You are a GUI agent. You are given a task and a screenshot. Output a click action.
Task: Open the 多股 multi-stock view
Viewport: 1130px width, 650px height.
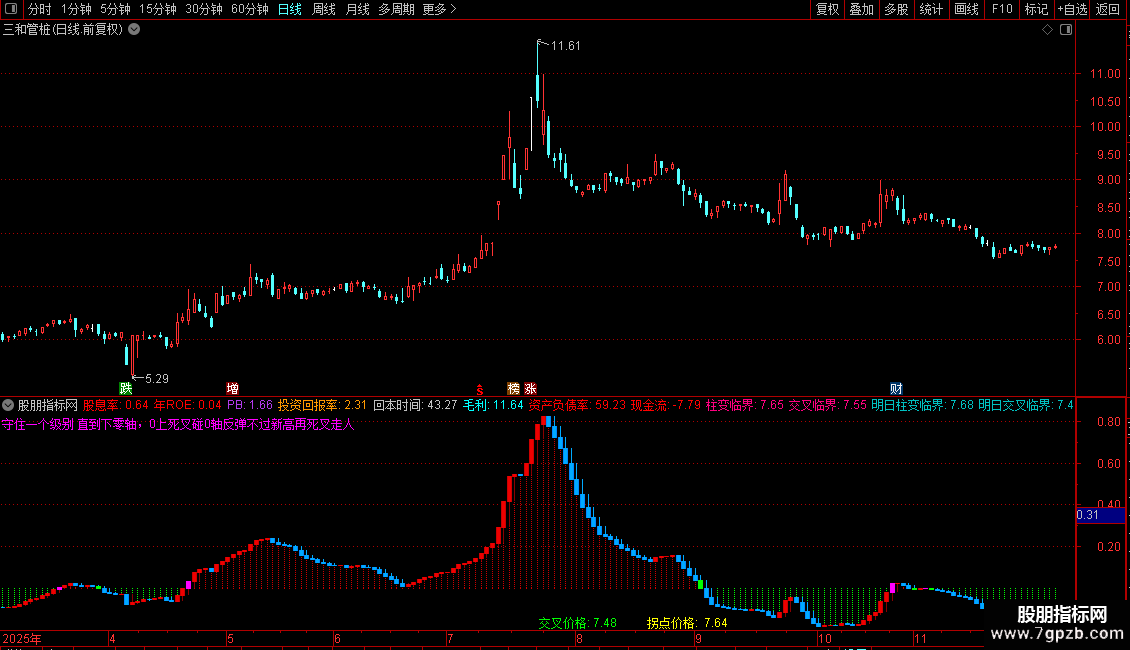pos(897,9)
